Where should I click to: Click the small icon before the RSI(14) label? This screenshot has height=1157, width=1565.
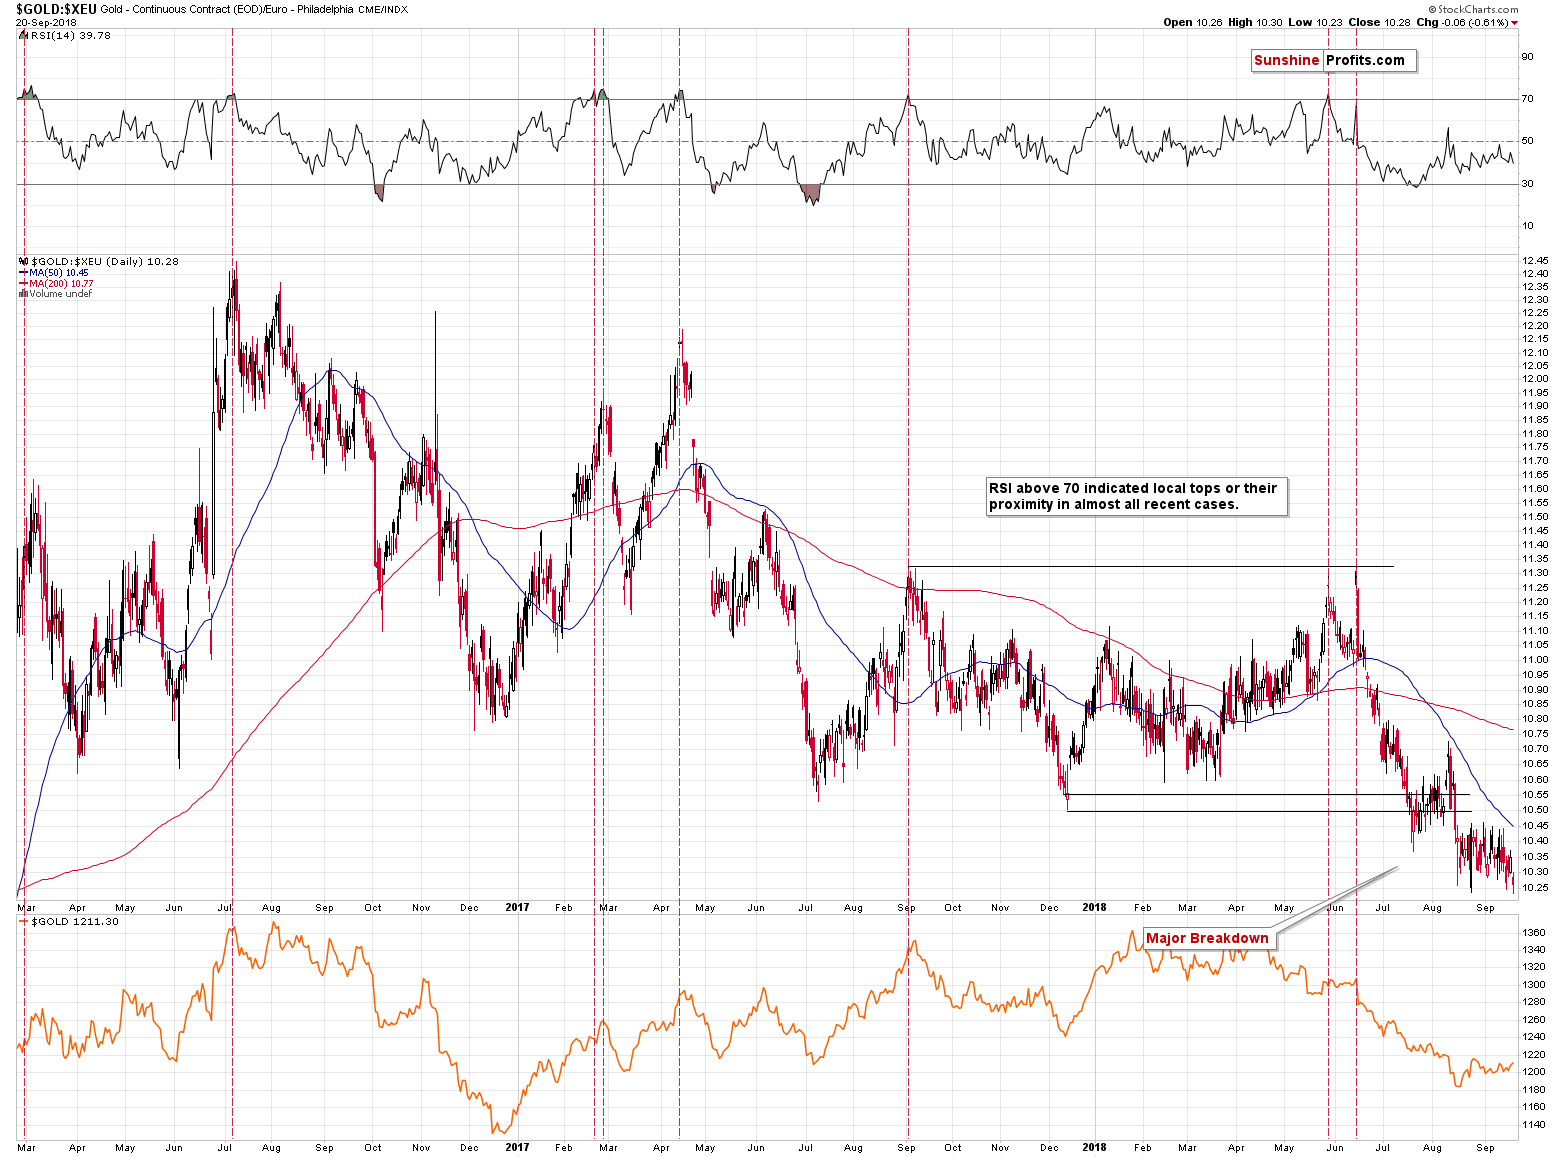[24, 35]
